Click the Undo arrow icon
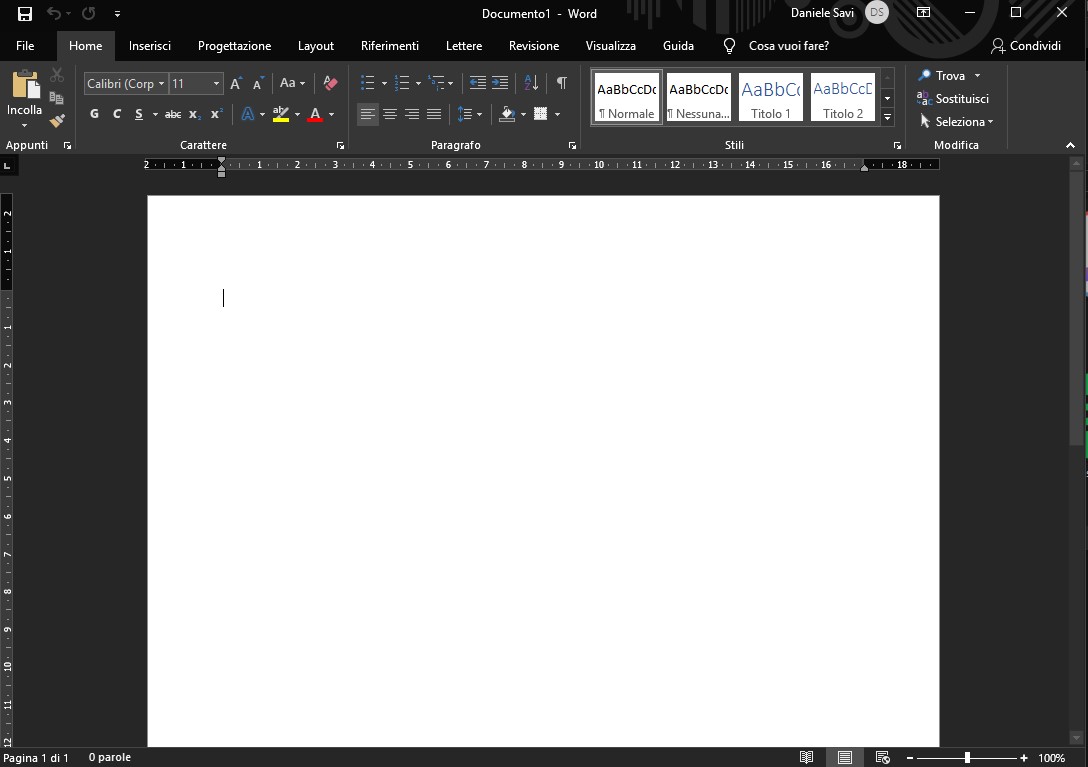Screen dimensions: 1088x767 point(53,13)
